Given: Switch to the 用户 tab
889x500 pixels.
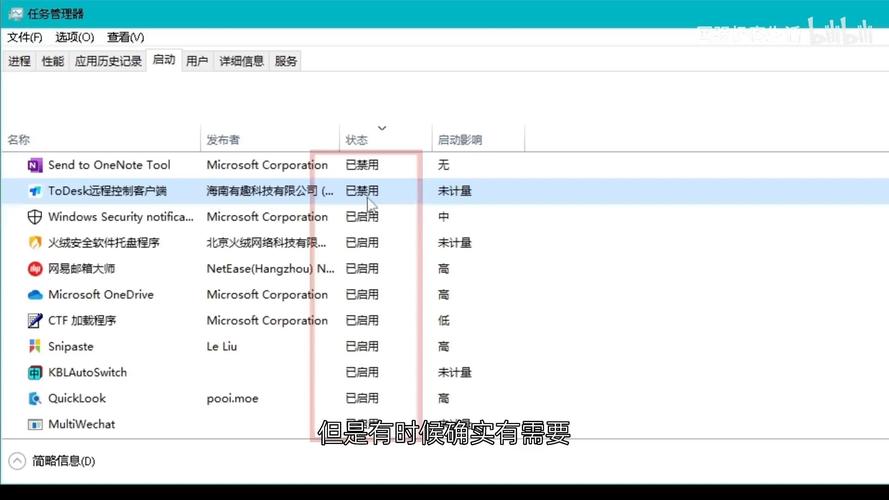Looking at the screenshot, I should [197, 61].
